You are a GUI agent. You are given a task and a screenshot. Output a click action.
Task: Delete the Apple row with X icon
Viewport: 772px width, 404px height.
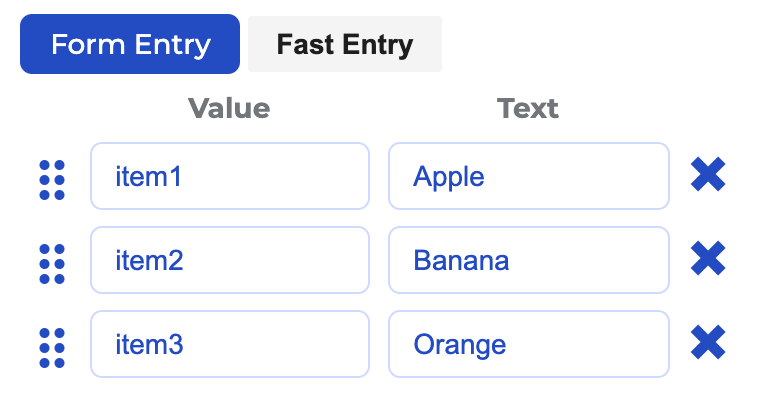(708, 177)
